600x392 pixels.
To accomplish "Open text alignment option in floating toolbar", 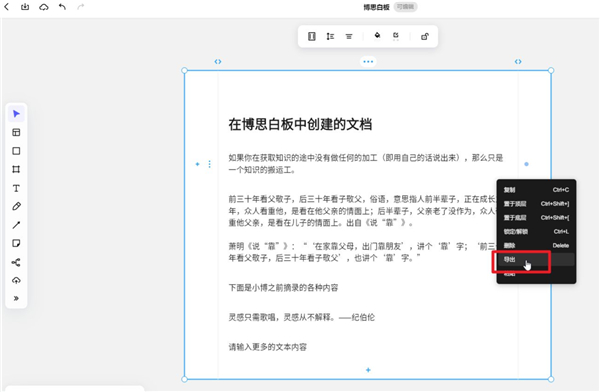I will [349, 36].
